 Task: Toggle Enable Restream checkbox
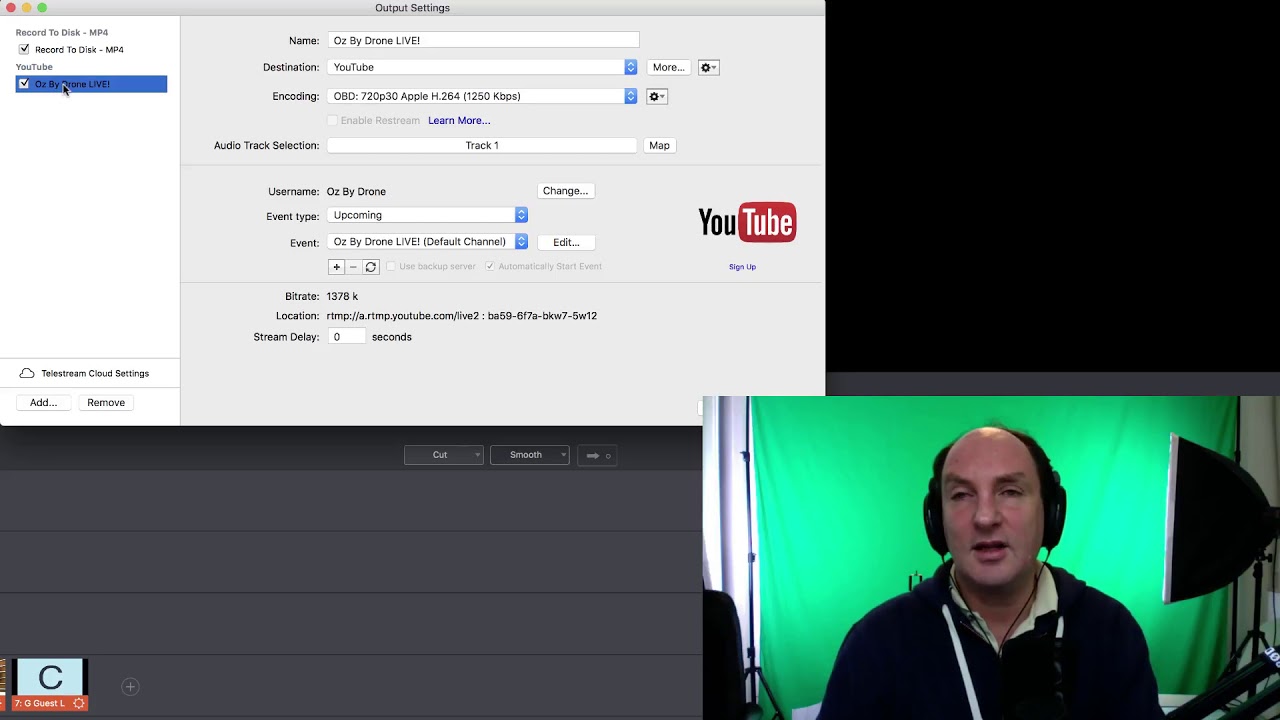coord(332,121)
